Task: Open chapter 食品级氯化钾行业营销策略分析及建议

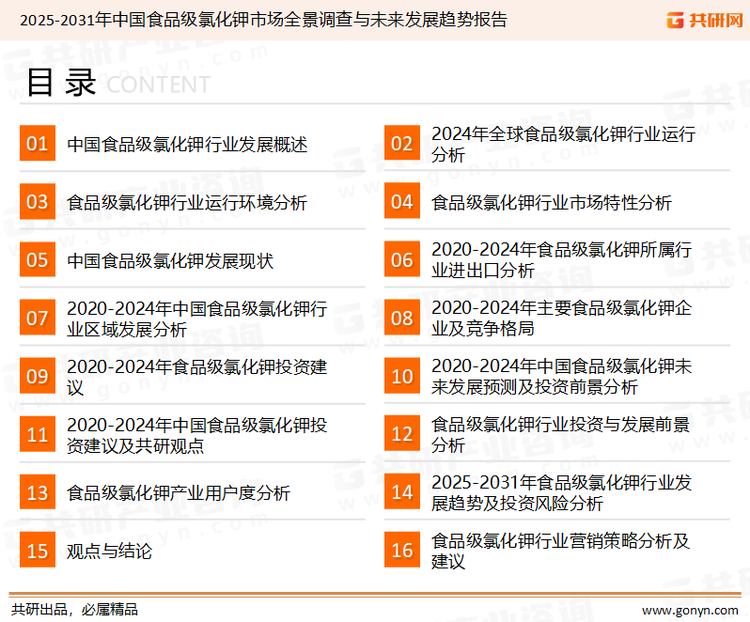Action: click(561, 551)
